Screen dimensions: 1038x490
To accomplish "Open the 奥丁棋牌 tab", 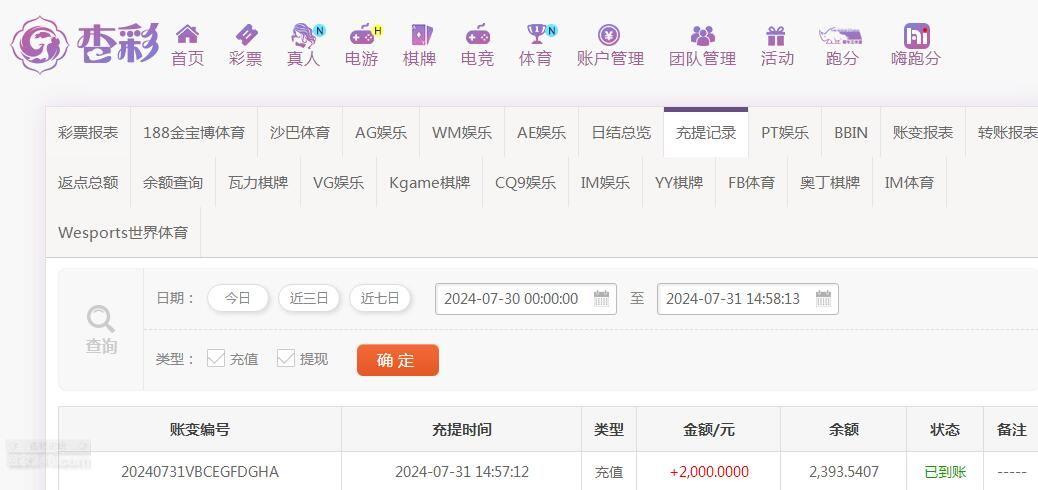I will [830, 183].
